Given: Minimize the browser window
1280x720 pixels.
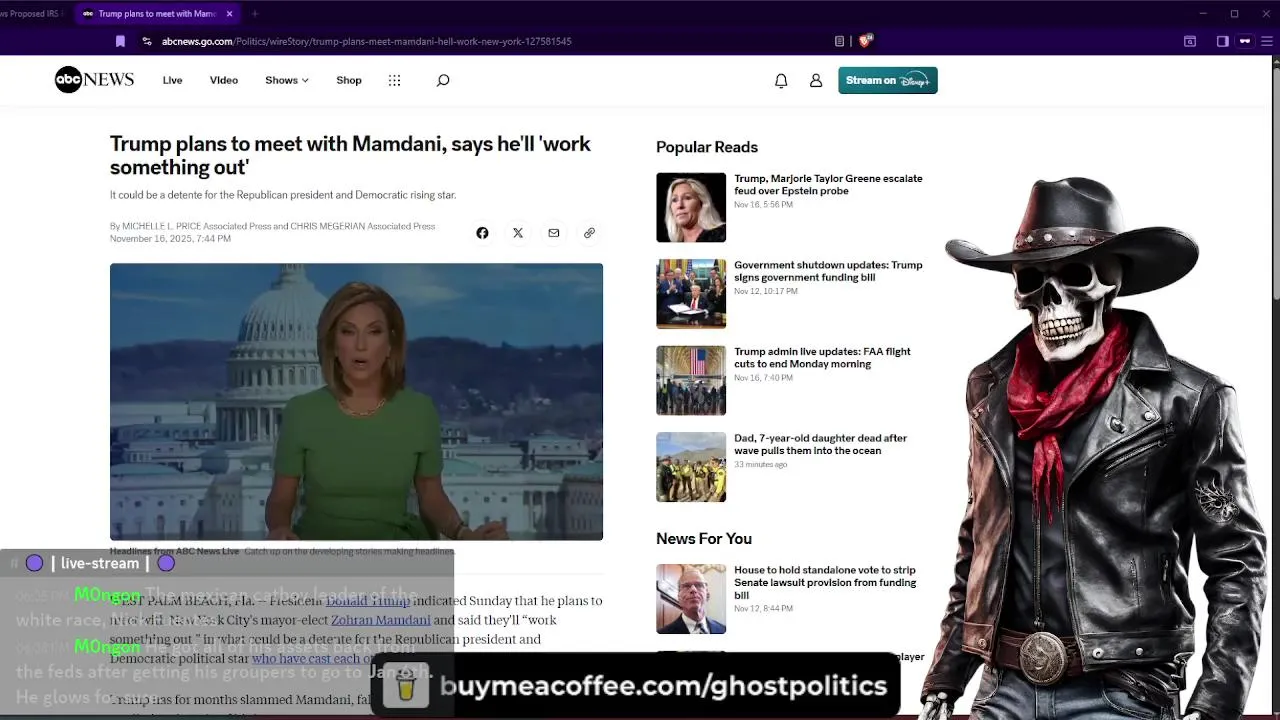Looking at the screenshot, I should point(1204,14).
